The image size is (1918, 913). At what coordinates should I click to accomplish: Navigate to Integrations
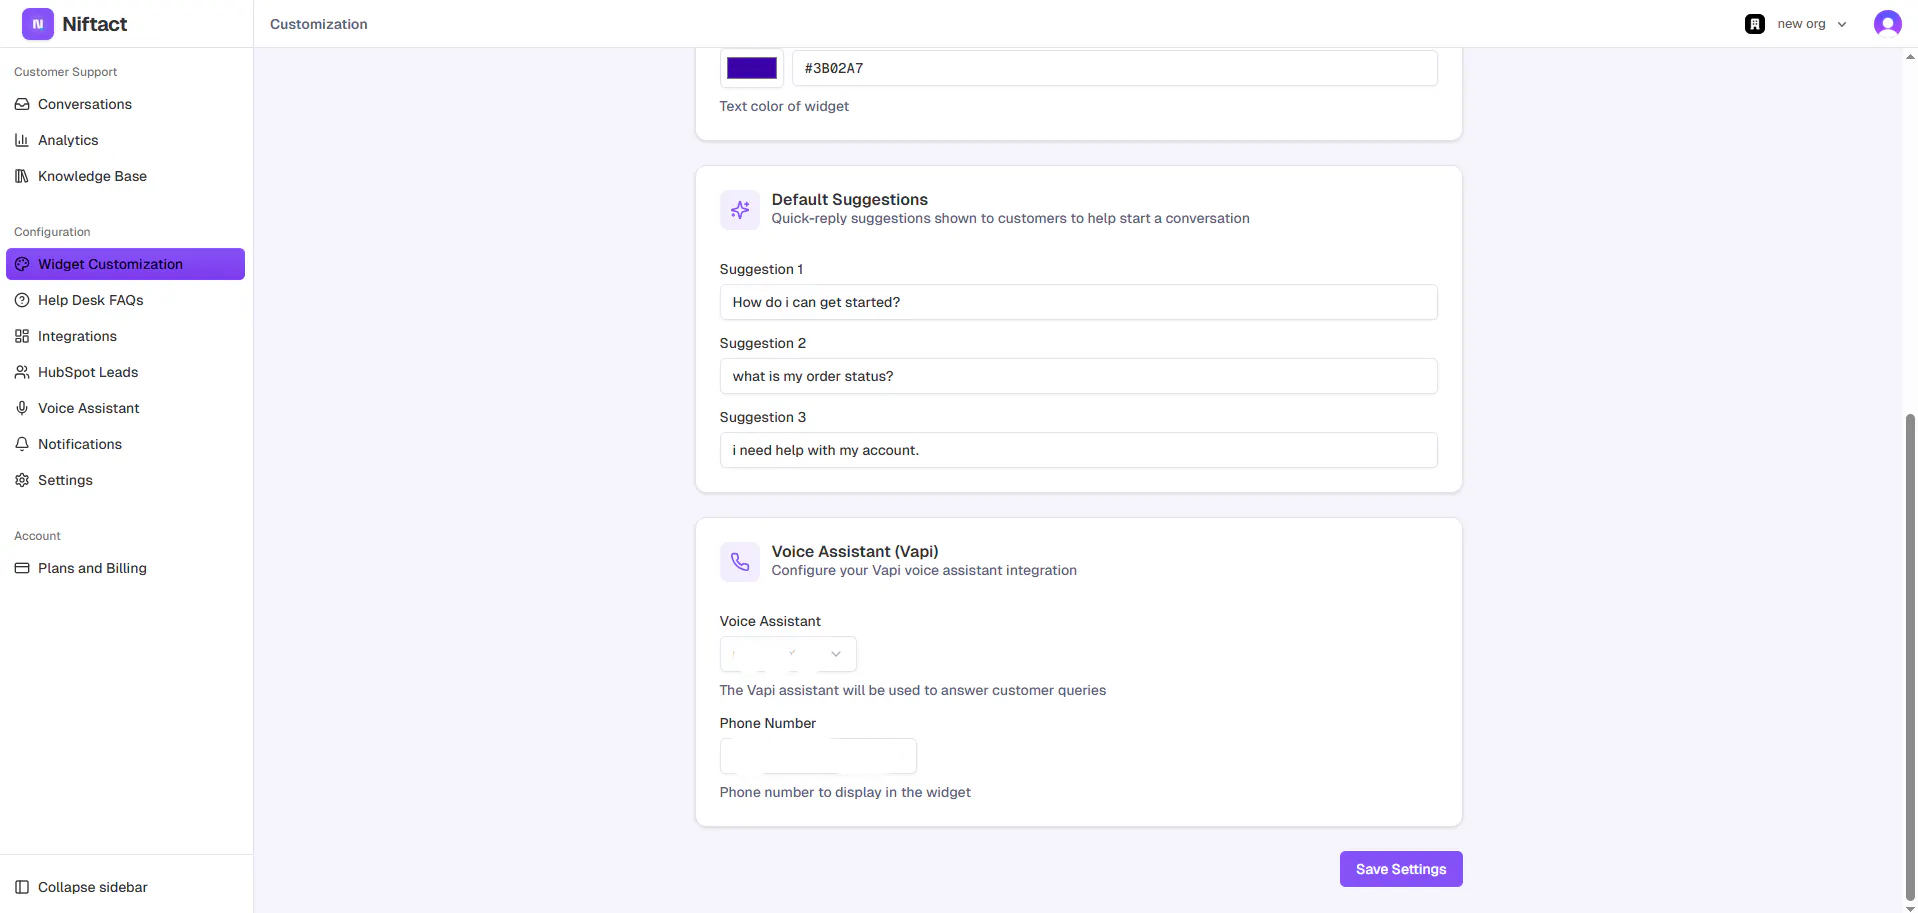coord(125,336)
